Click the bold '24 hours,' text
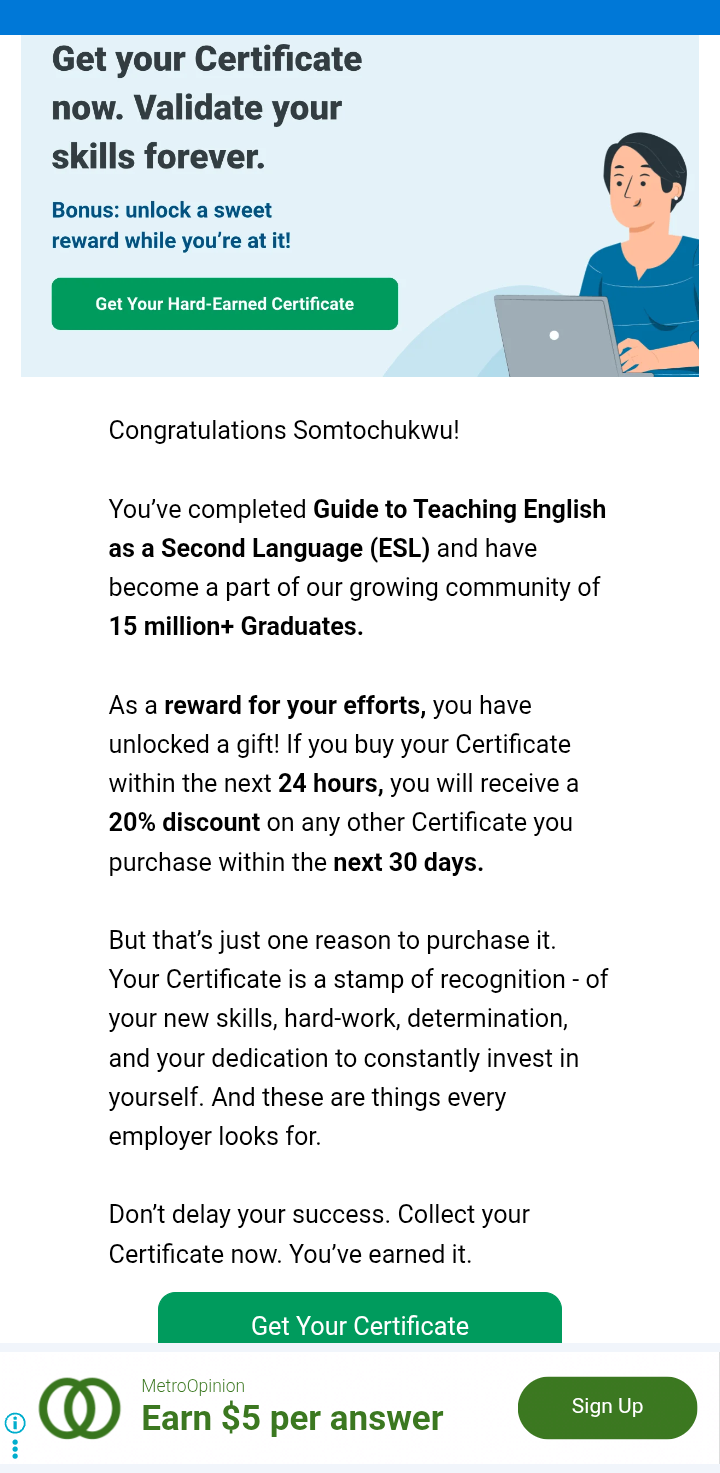 click(x=330, y=784)
